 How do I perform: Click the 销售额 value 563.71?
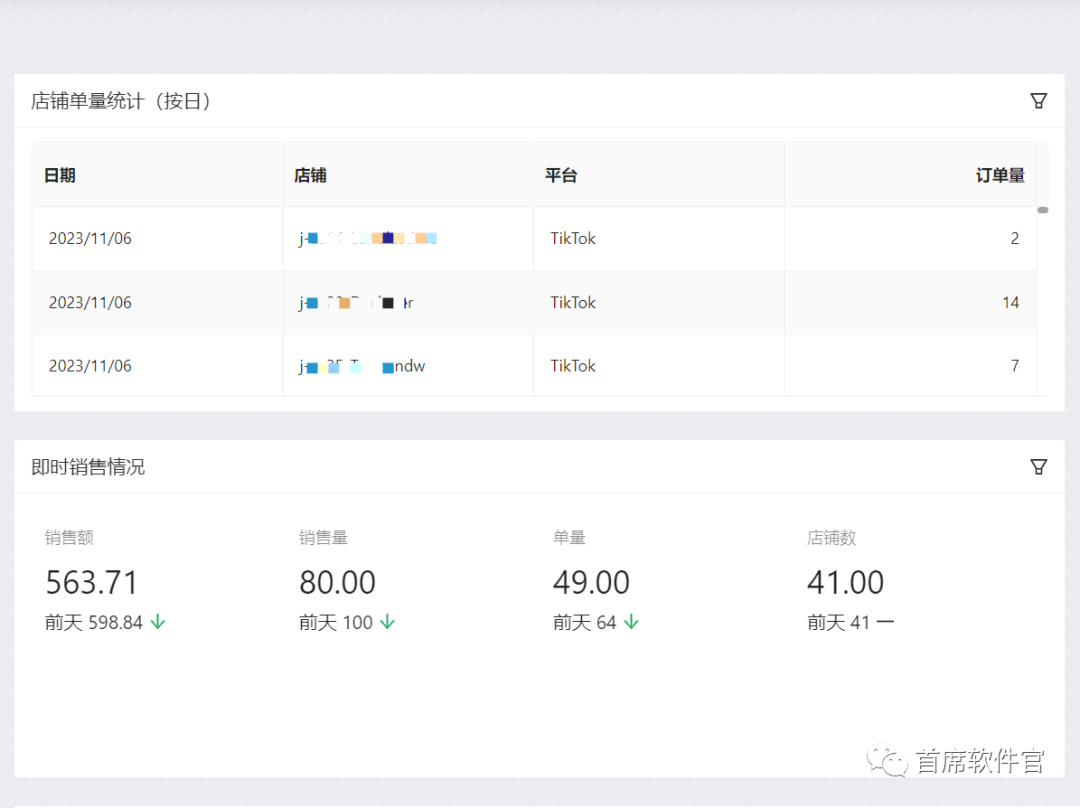point(92,582)
